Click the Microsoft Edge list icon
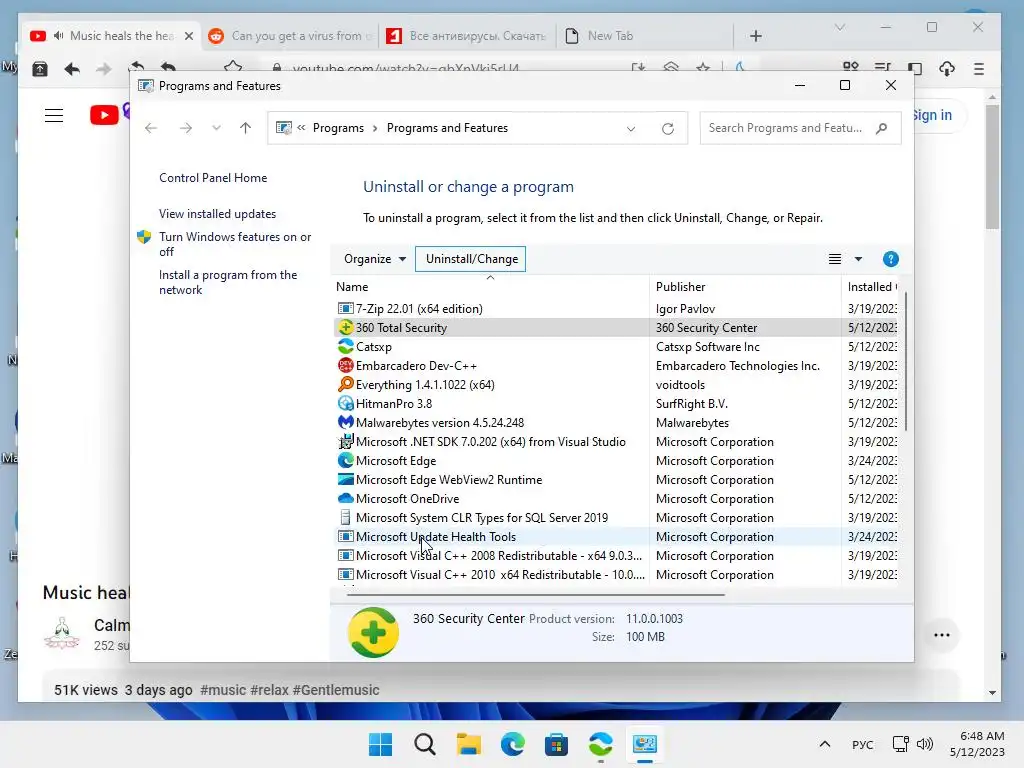This screenshot has width=1024, height=768. (x=345, y=460)
